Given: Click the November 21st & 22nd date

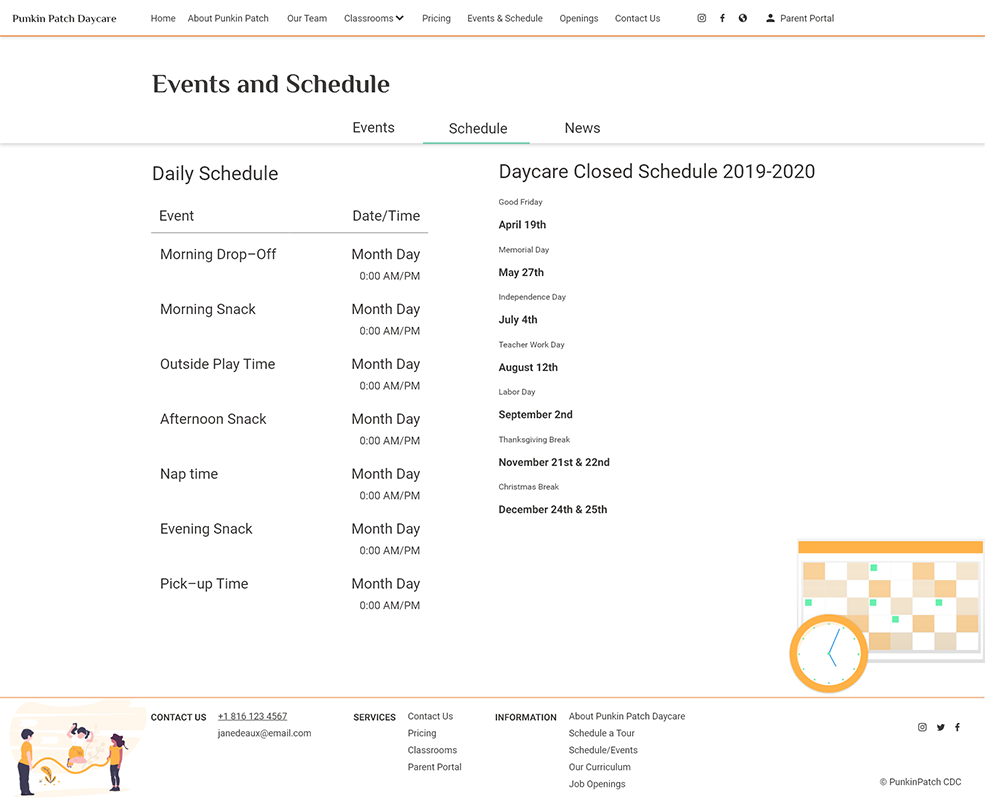Looking at the screenshot, I should (554, 462).
